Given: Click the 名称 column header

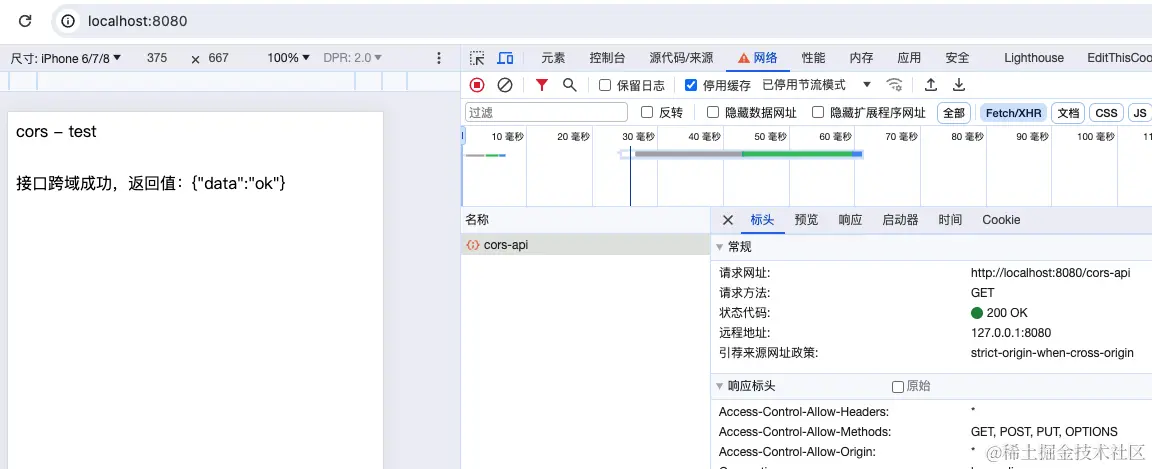Looking at the screenshot, I should (x=585, y=220).
